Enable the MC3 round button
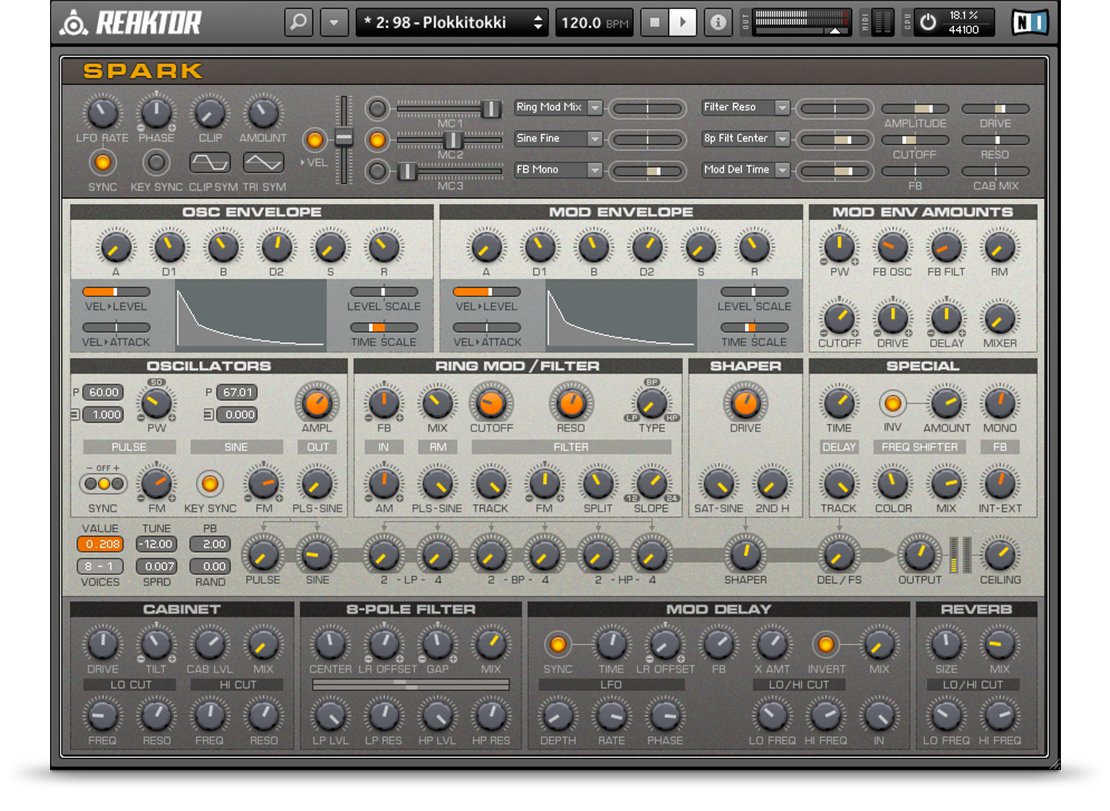Screen dimensions: 1110x811 point(378,171)
